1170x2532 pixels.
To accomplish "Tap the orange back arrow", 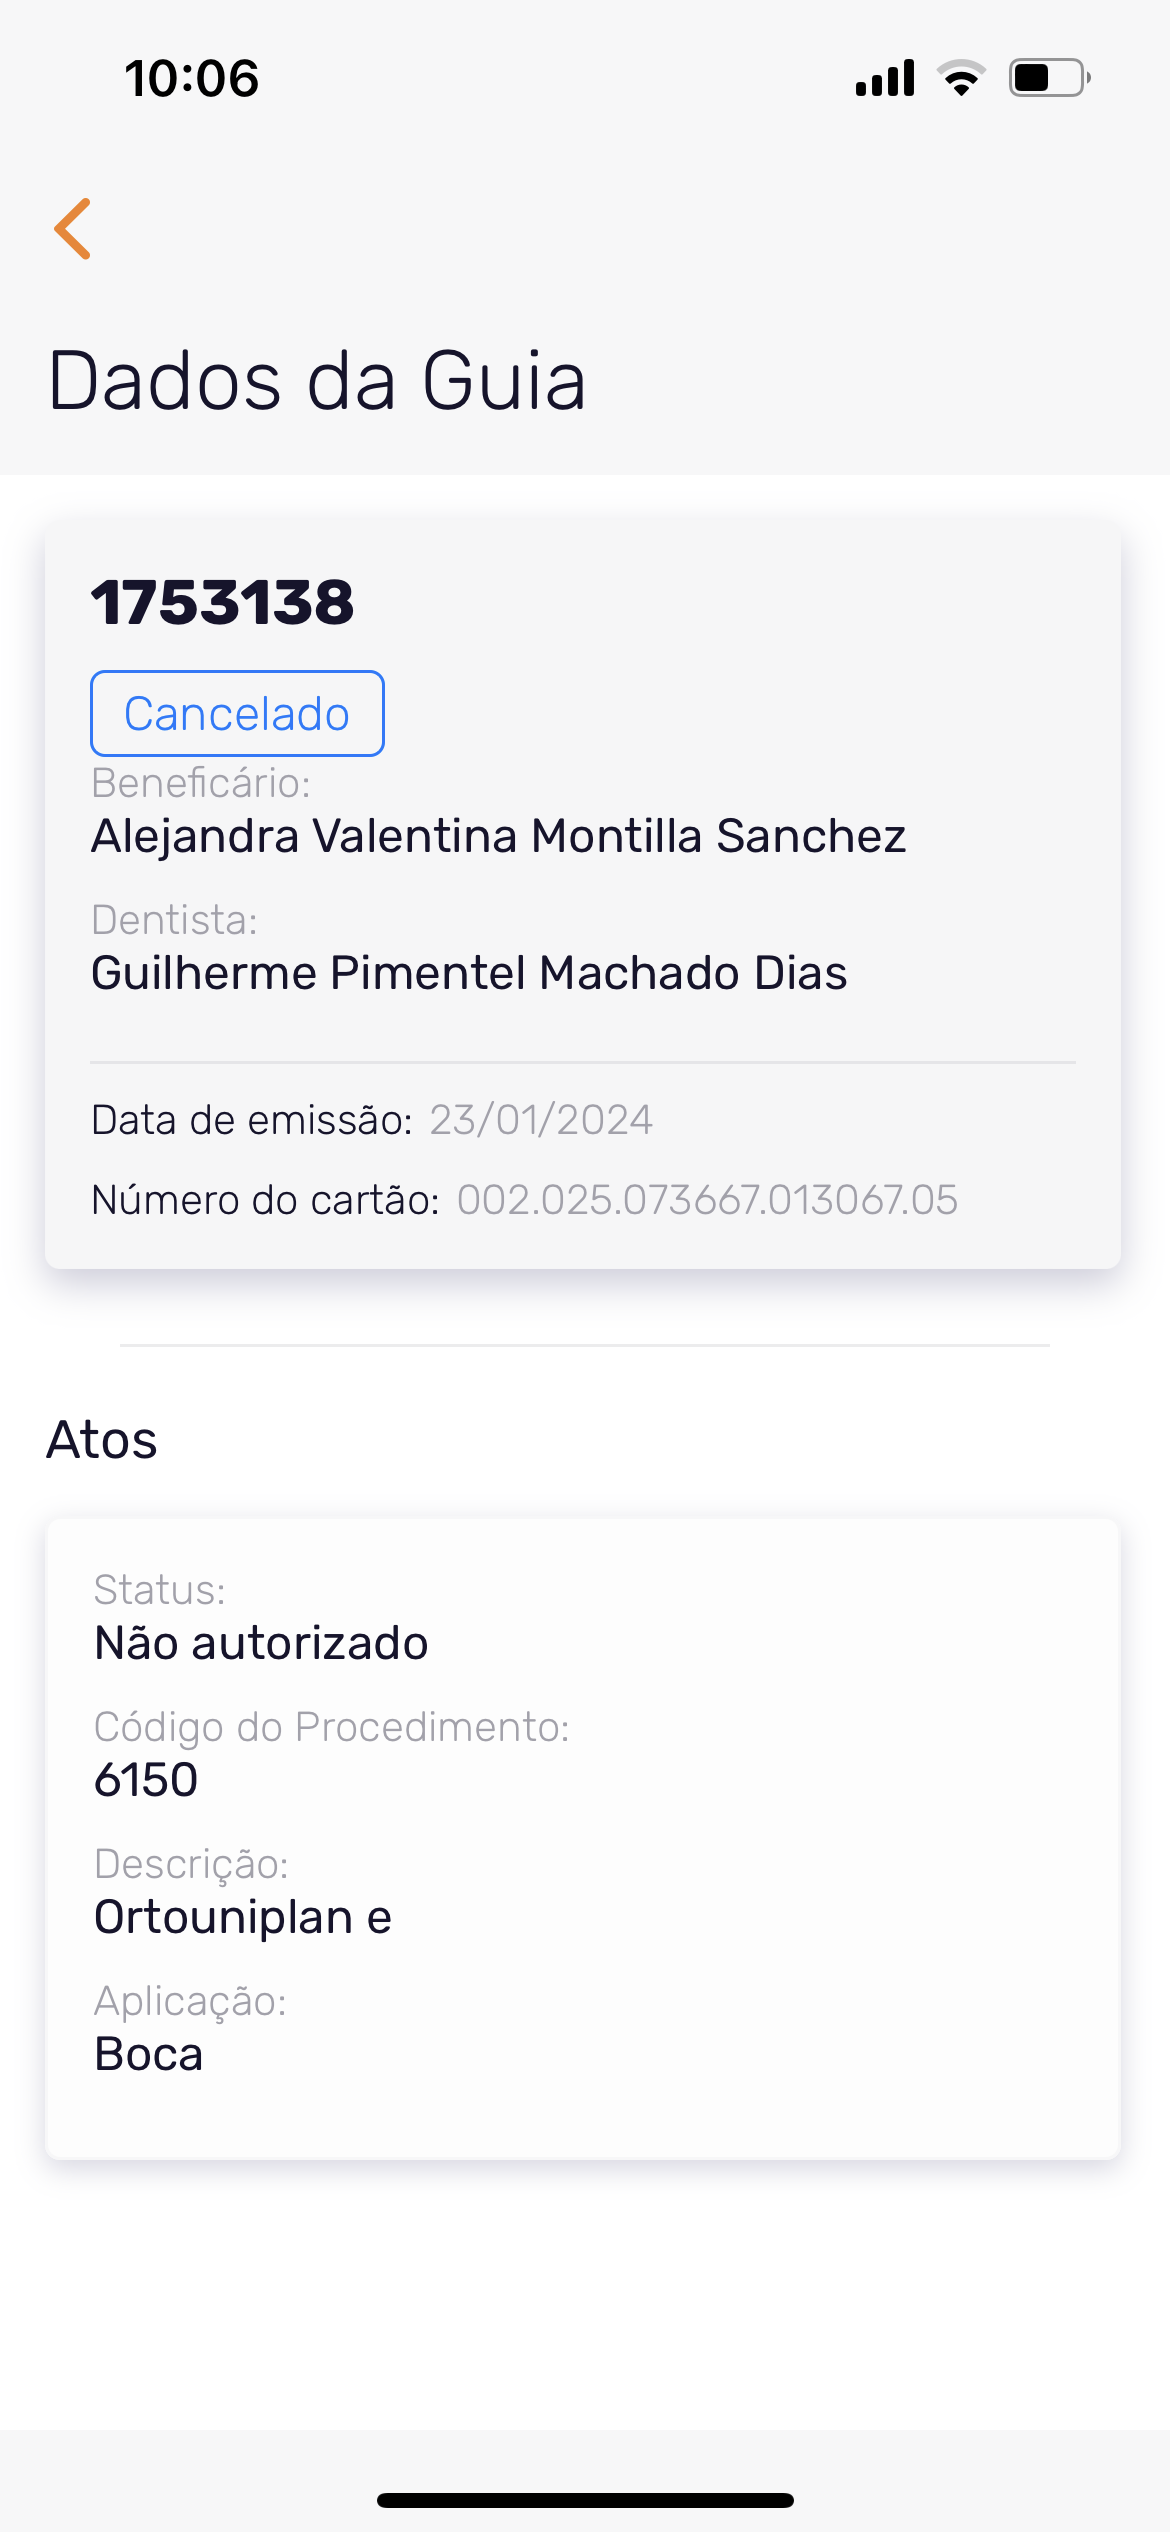I will [x=73, y=229].
